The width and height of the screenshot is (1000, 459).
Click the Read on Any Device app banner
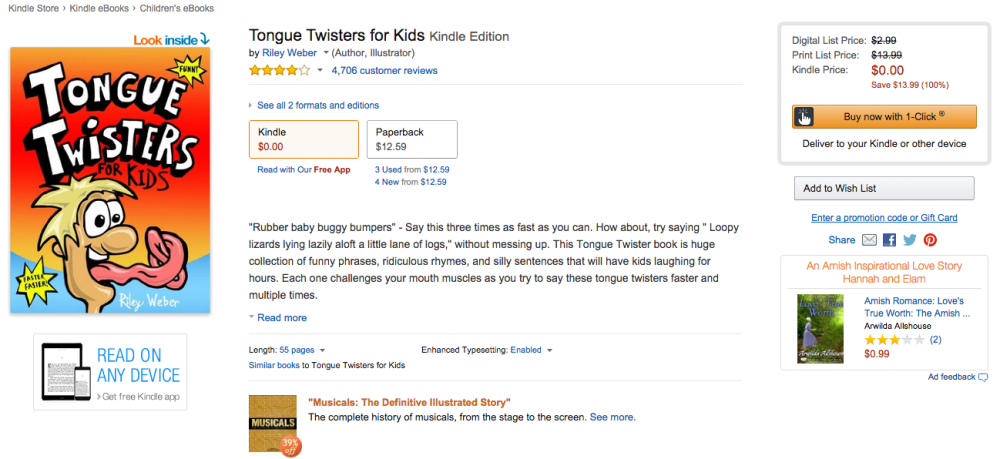(110, 371)
